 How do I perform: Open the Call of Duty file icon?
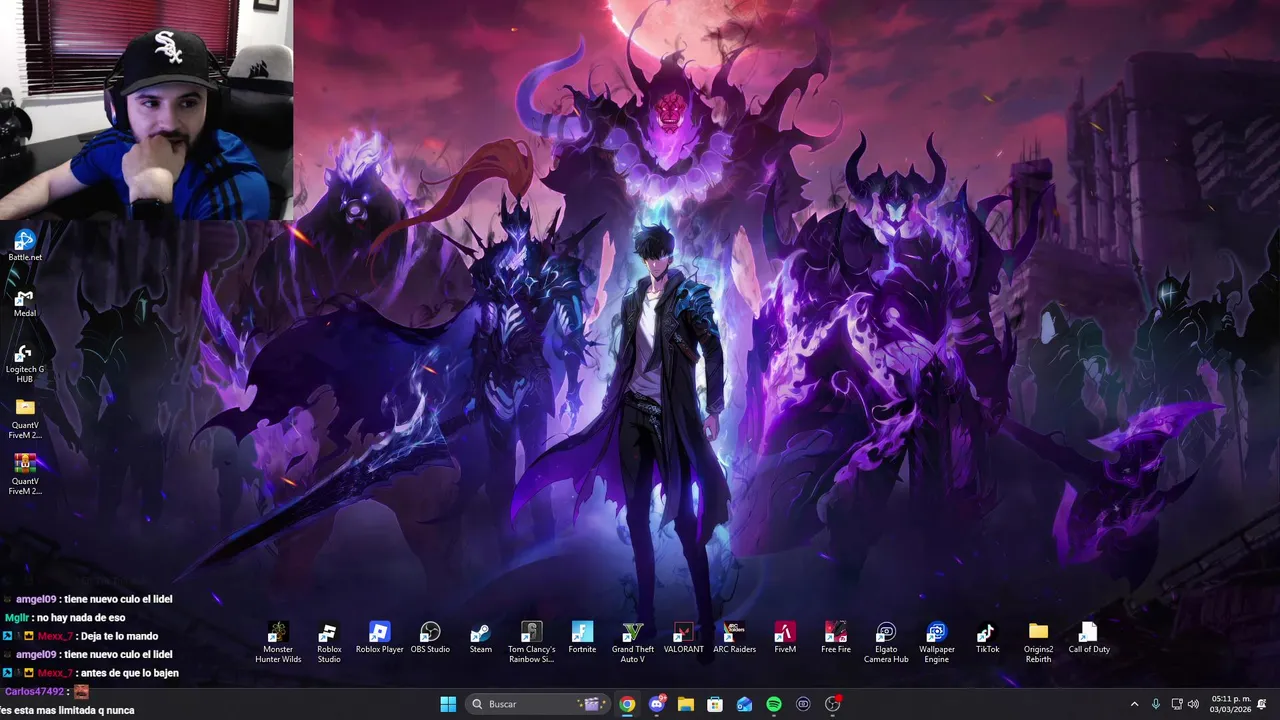click(1088, 638)
